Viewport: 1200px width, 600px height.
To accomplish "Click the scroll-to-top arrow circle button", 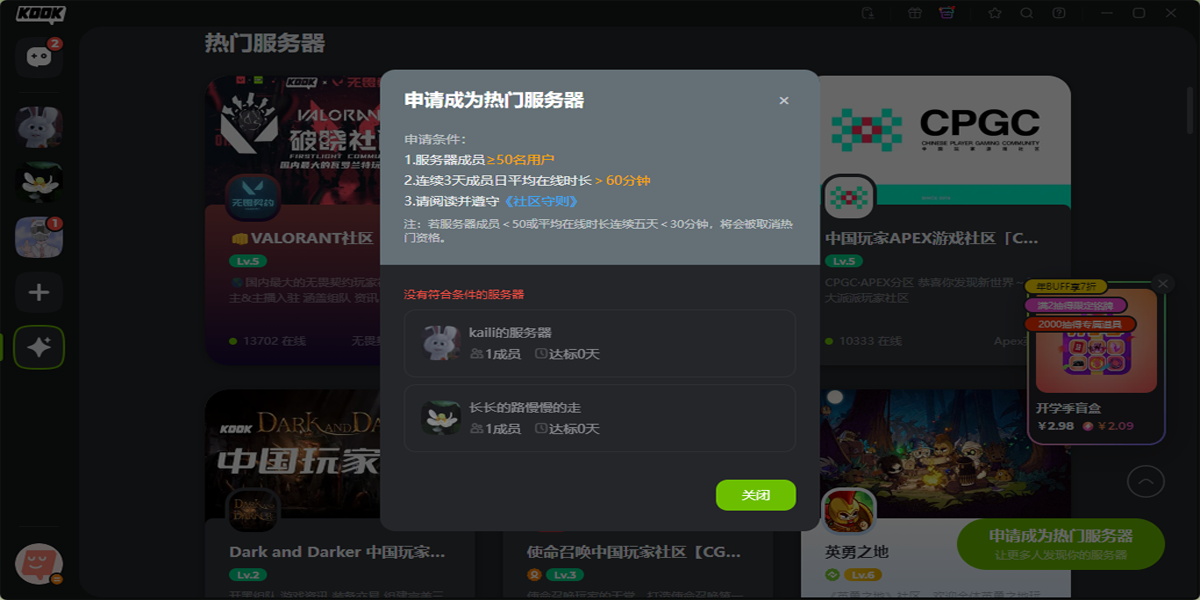I will (x=1145, y=482).
